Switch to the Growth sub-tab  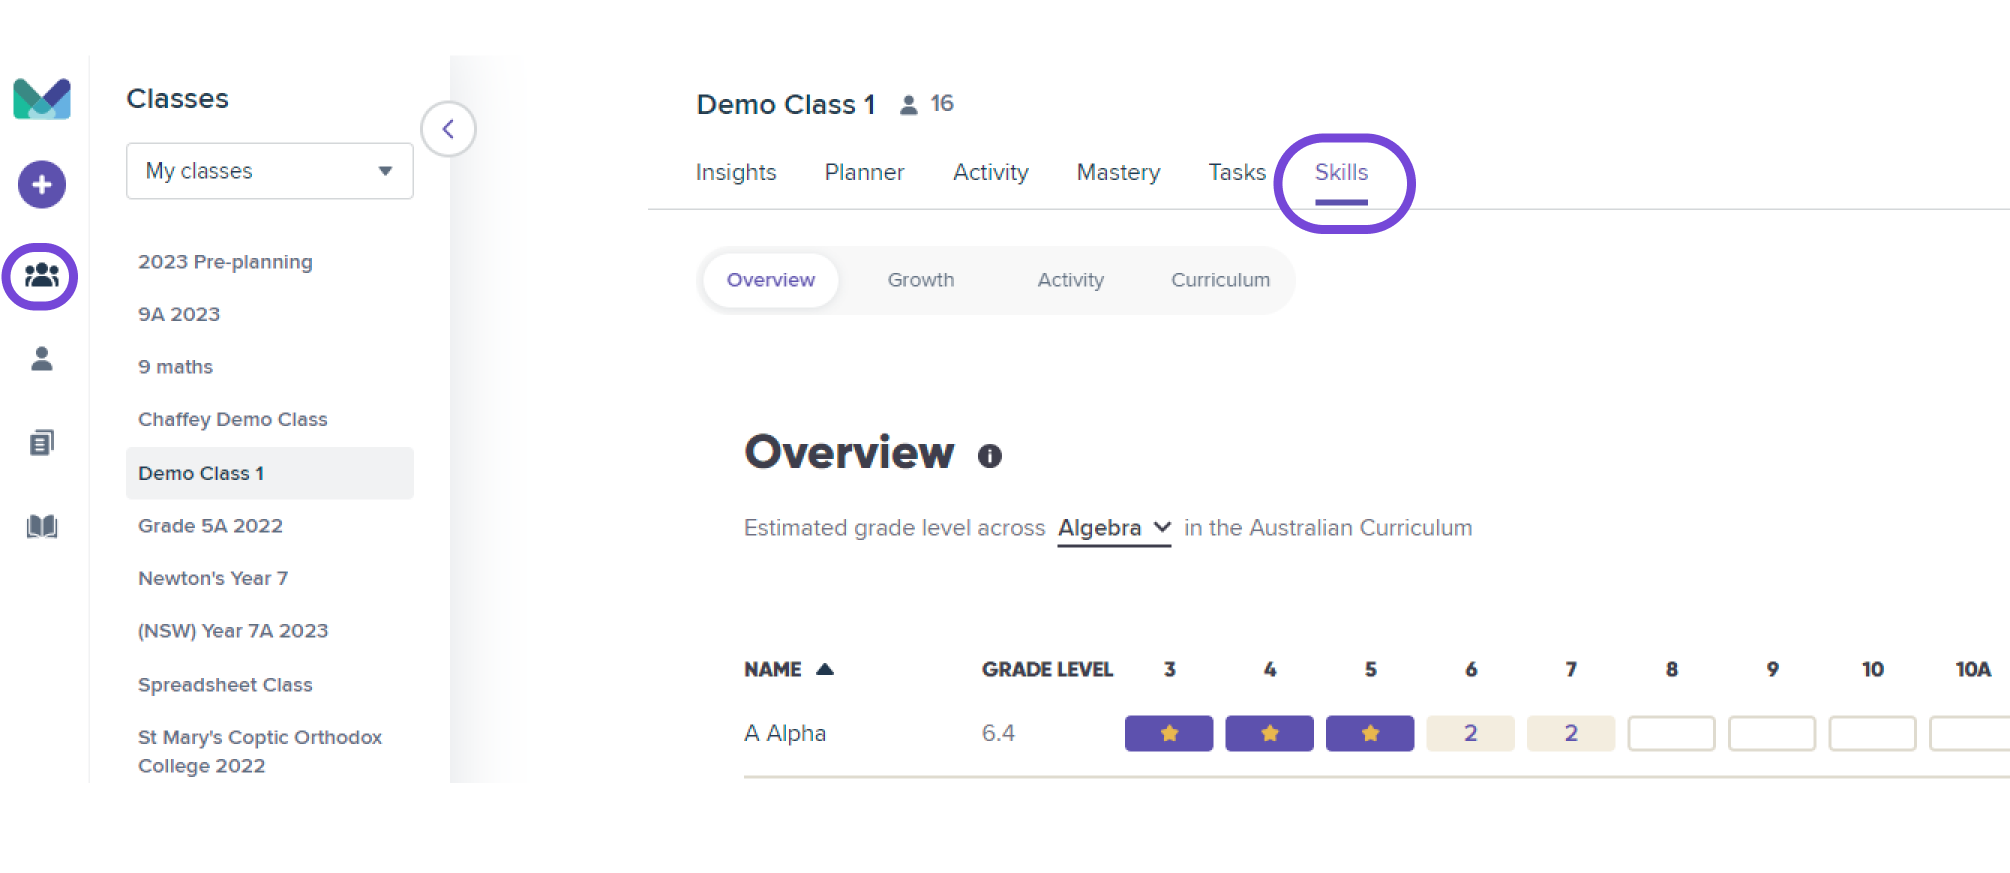(921, 280)
